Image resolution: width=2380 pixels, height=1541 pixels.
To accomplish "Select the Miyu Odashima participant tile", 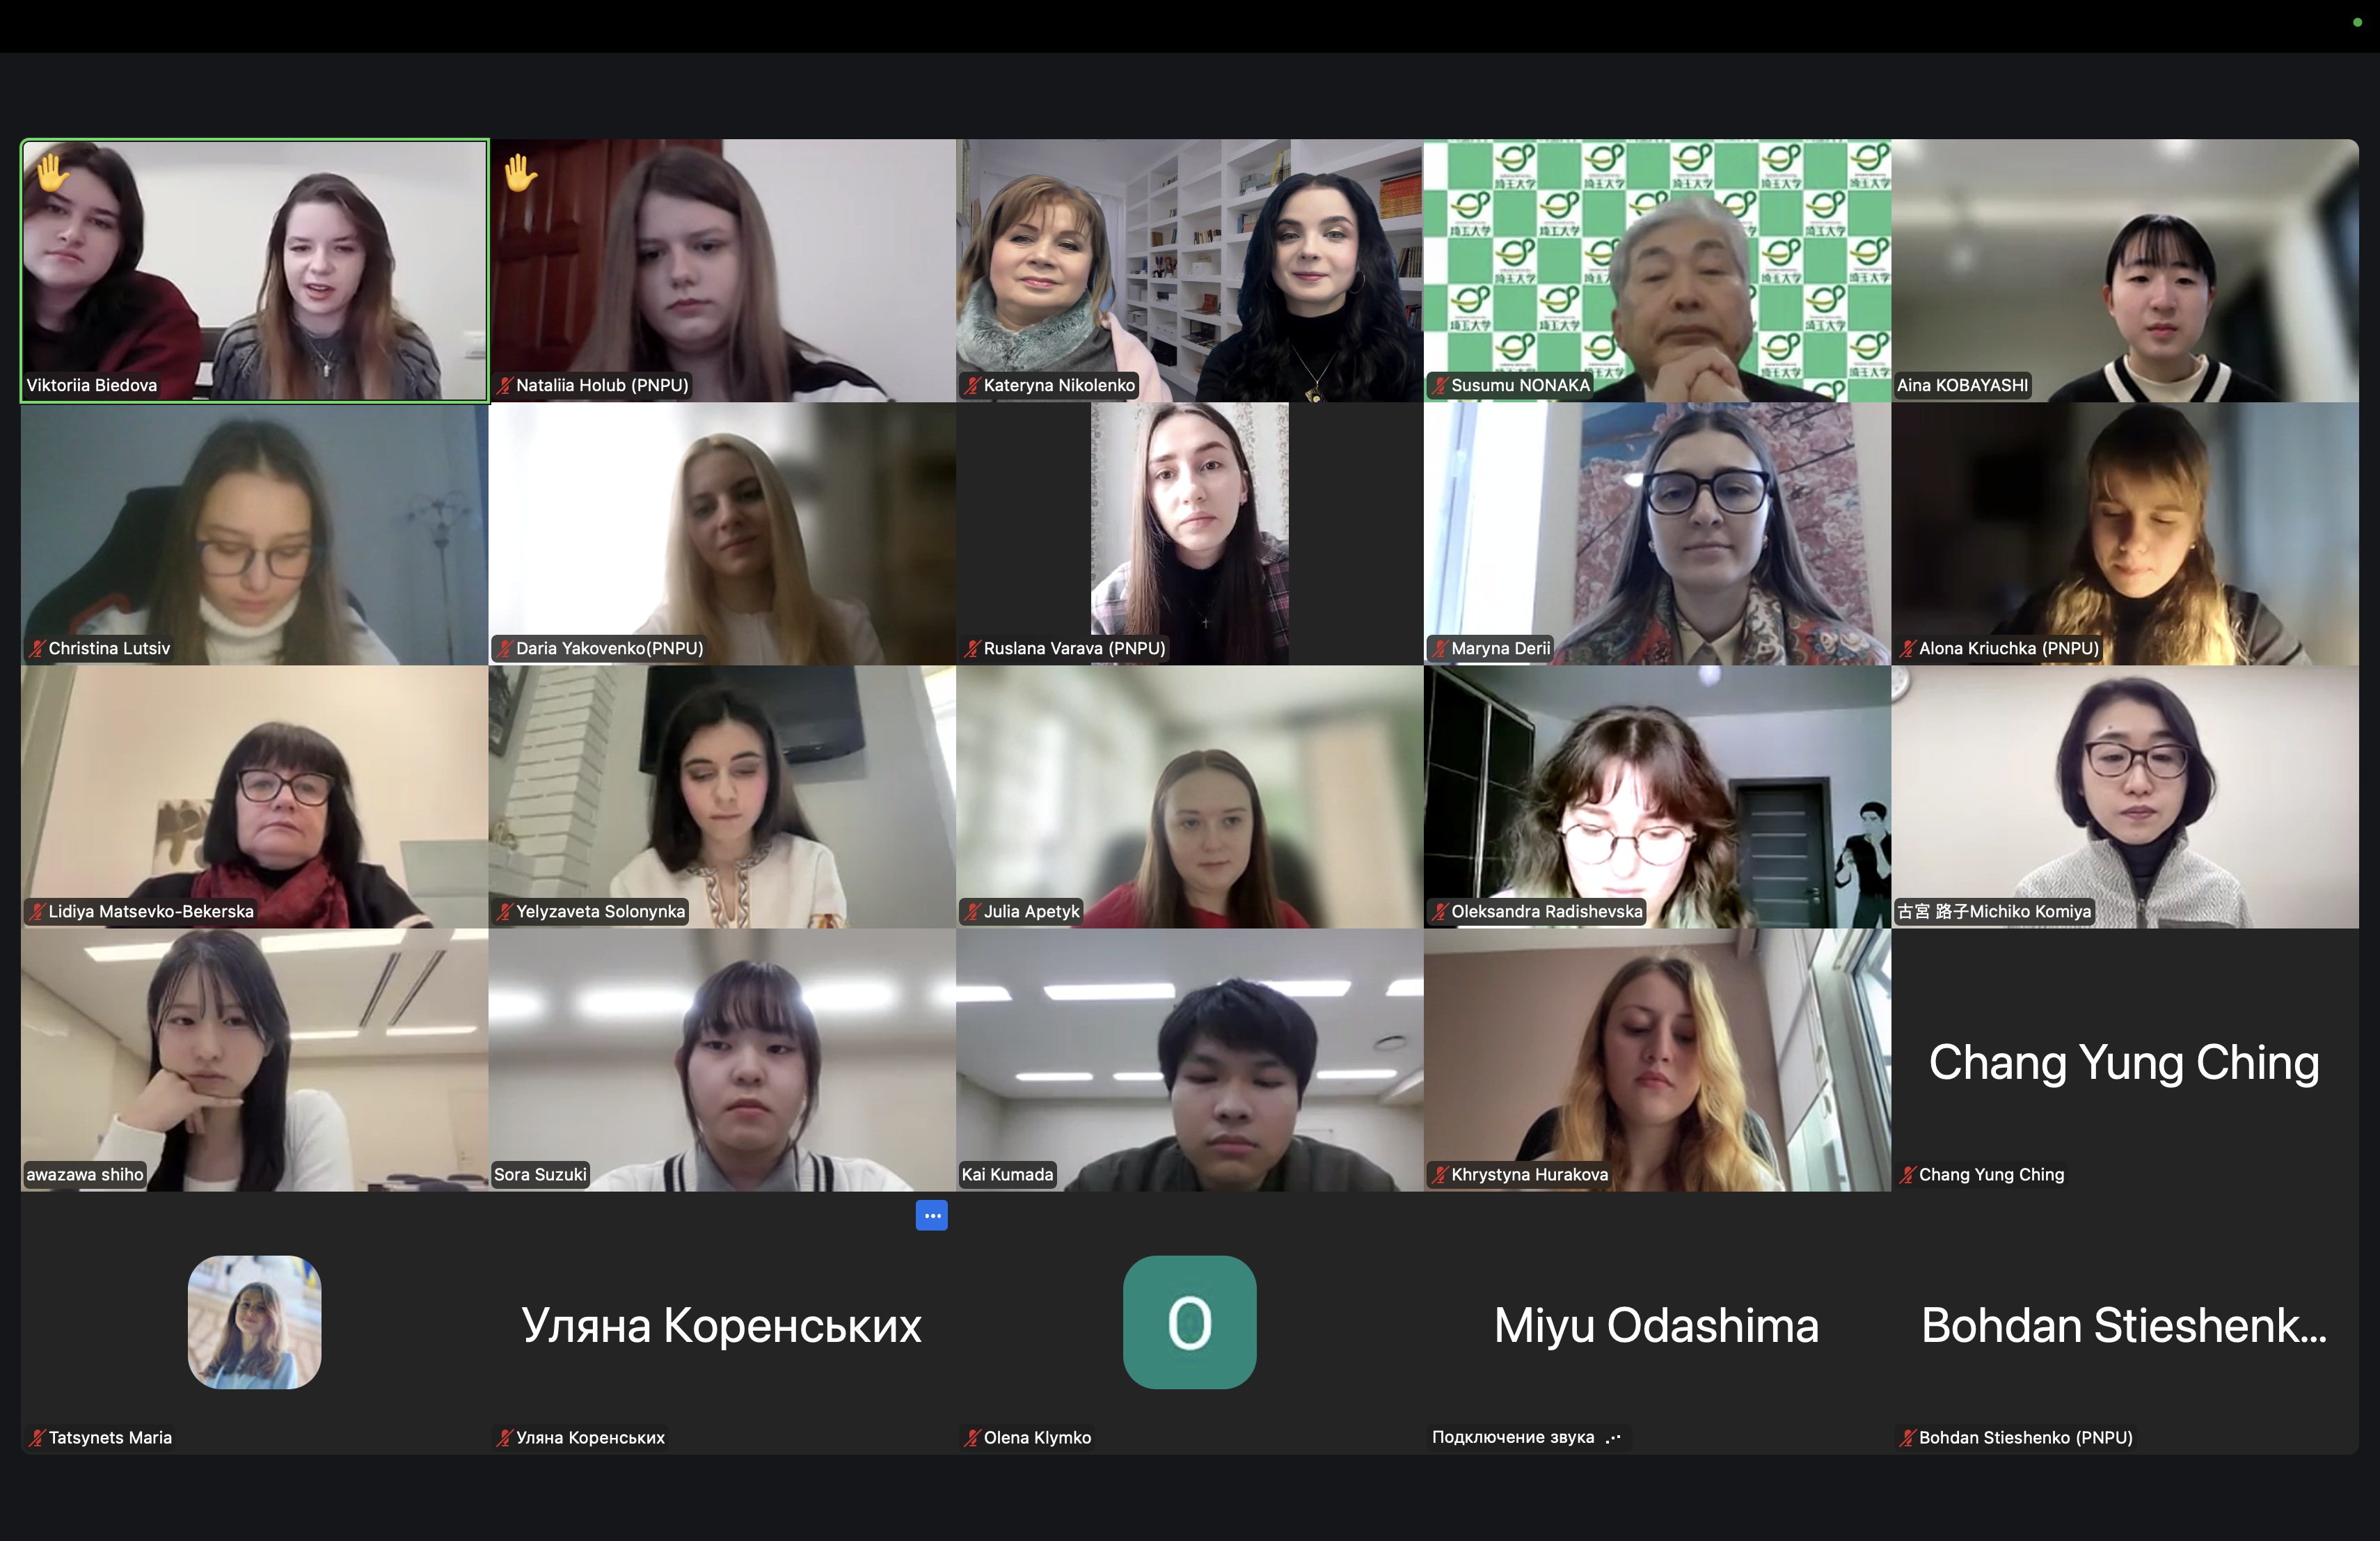I will [1657, 1323].
